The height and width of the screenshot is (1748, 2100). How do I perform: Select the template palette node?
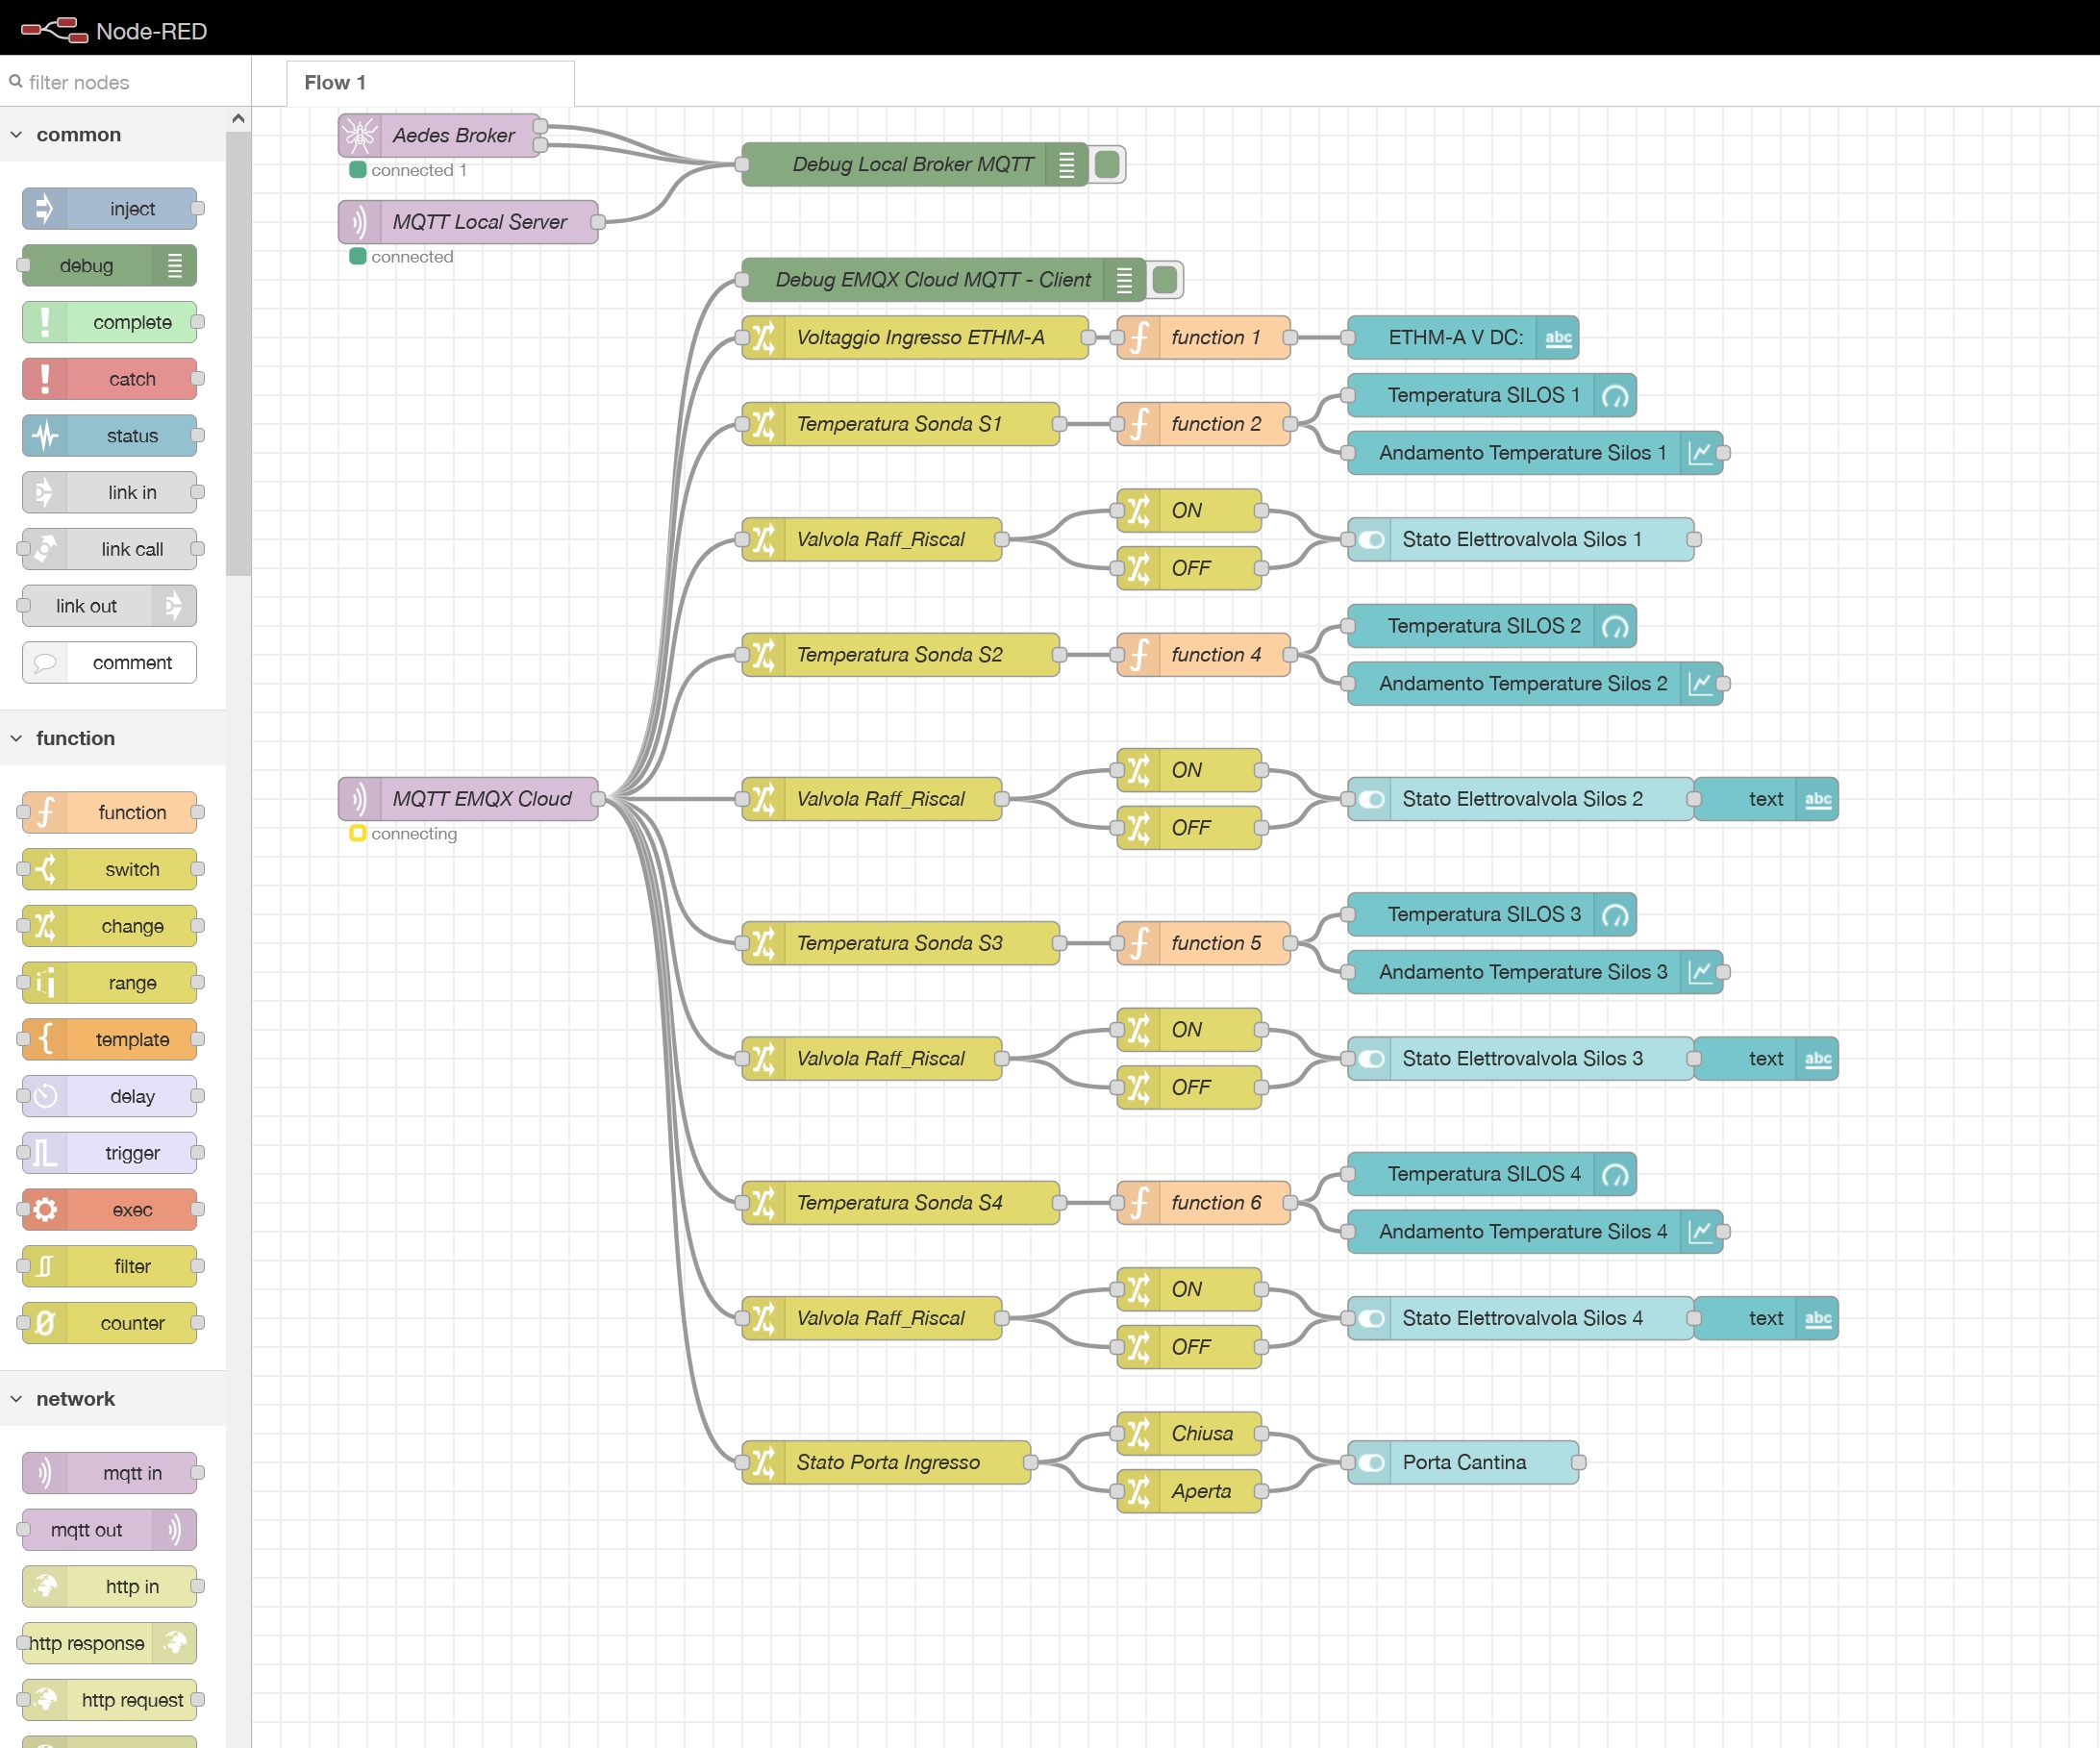[110, 1039]
